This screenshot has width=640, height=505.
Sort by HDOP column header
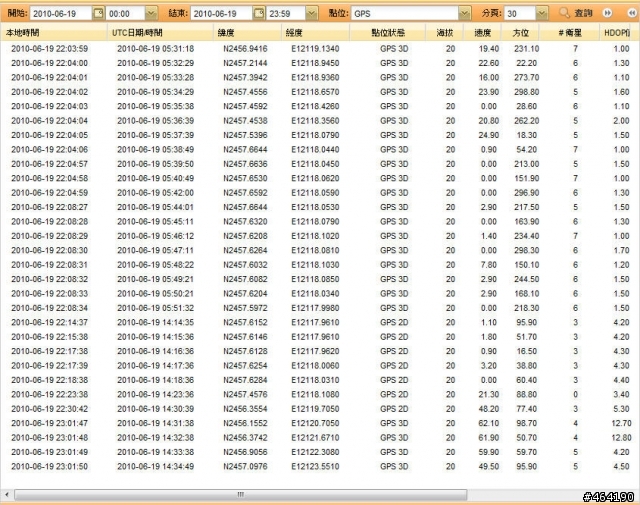click(616, 33)
